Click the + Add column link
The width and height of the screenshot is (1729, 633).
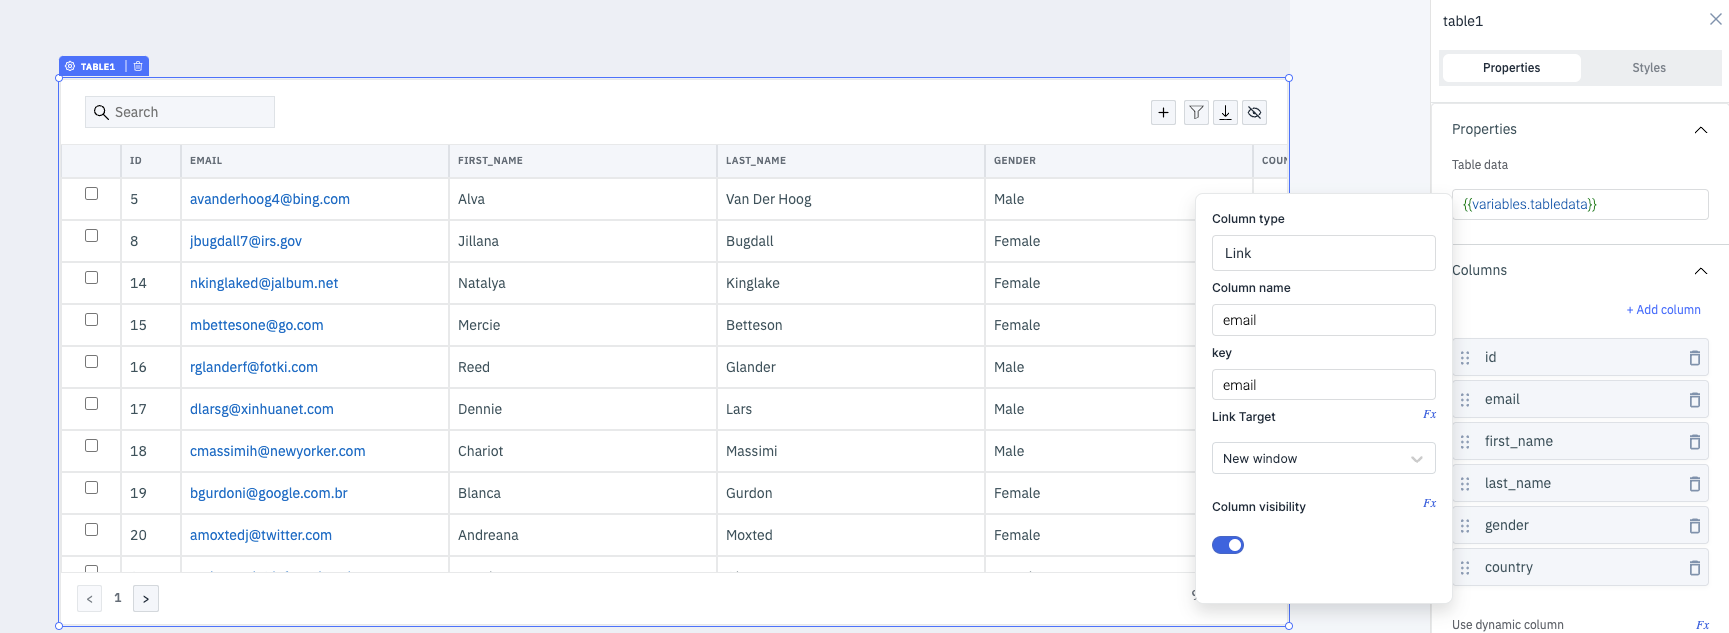coord(1663,310)
